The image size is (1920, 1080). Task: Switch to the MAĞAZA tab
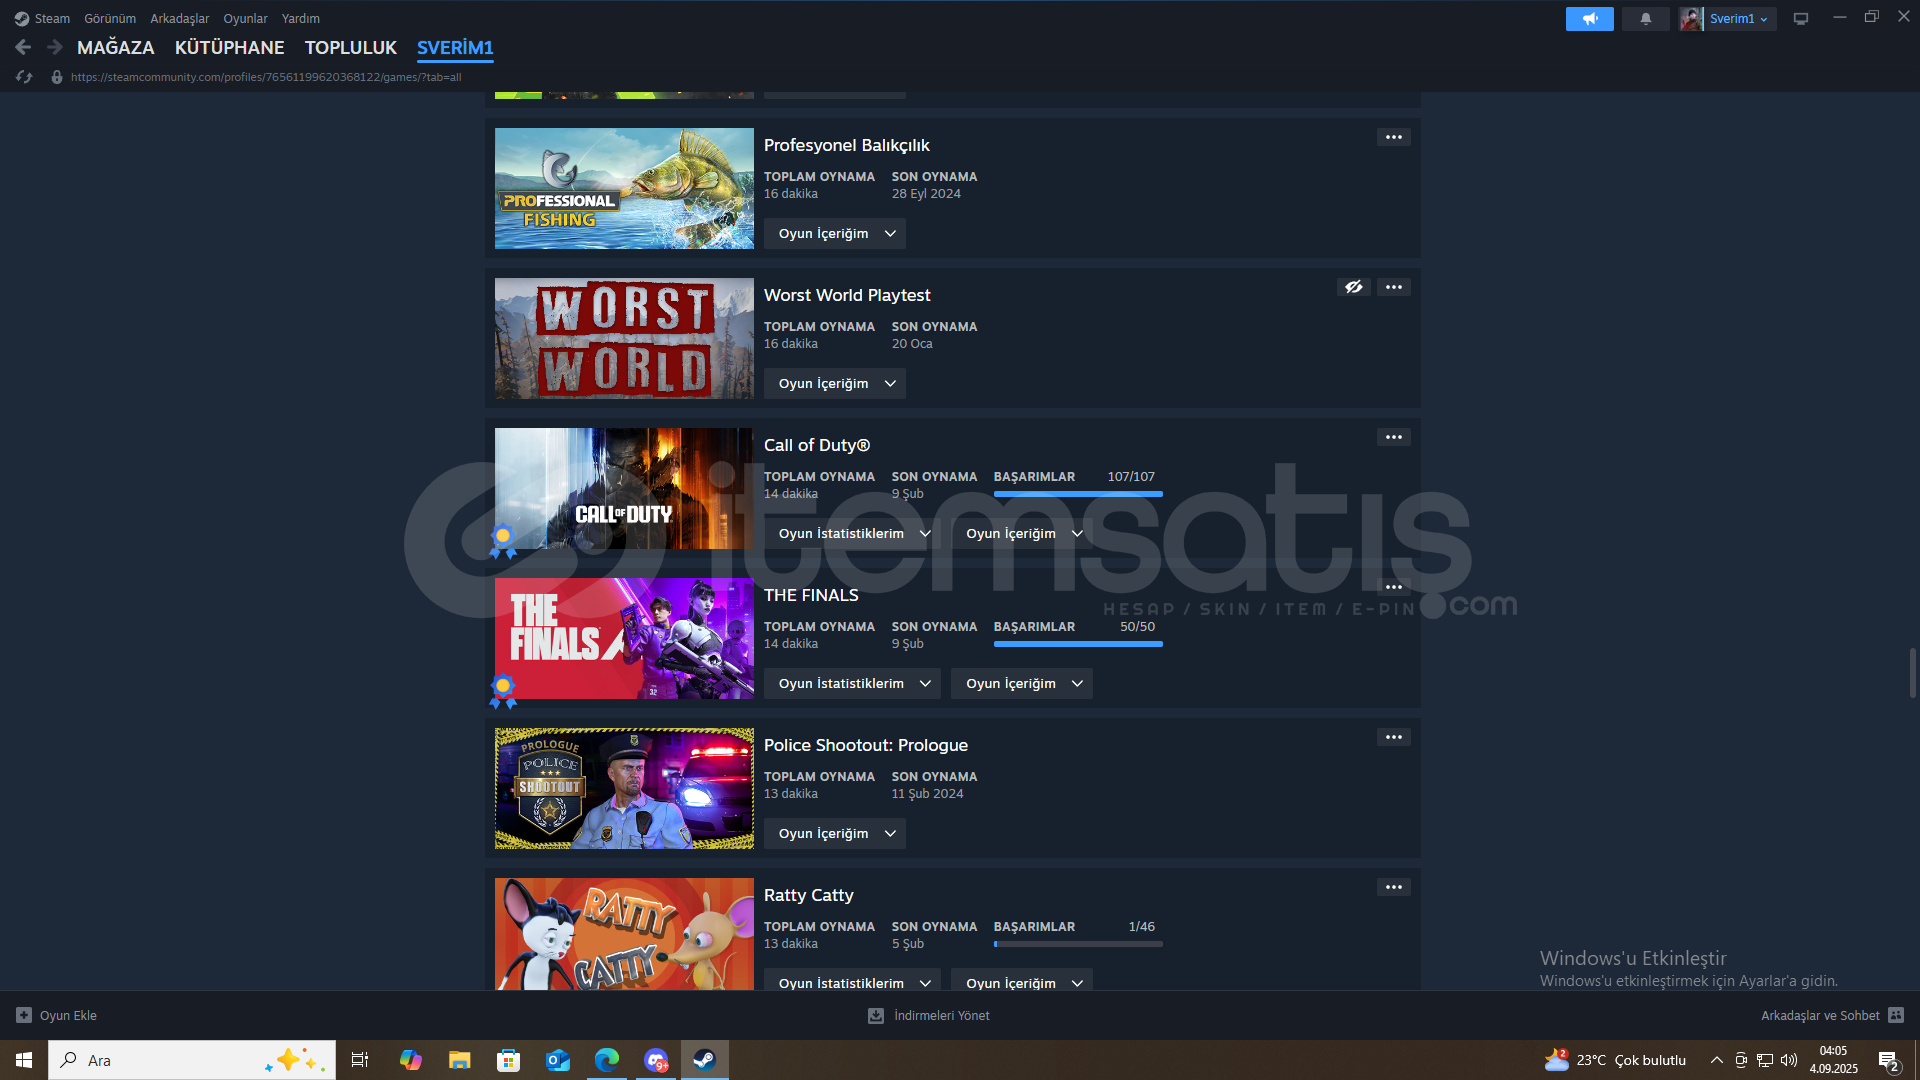click(x=116, y=47)
